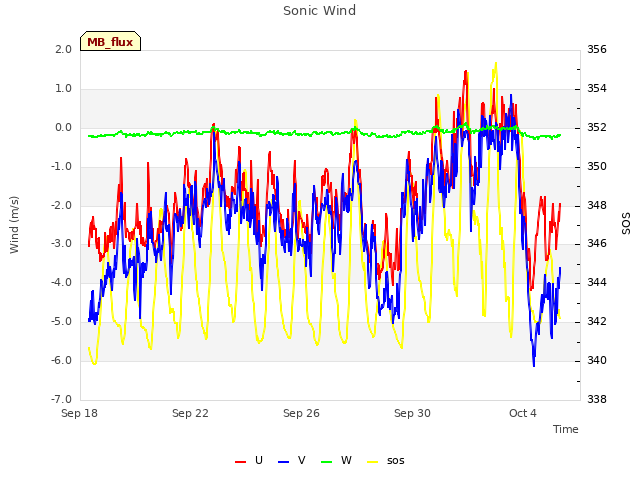Screen dimensions: 640x480
Task: Click the MB_flux annotation tag
Action: pos(110,41)
